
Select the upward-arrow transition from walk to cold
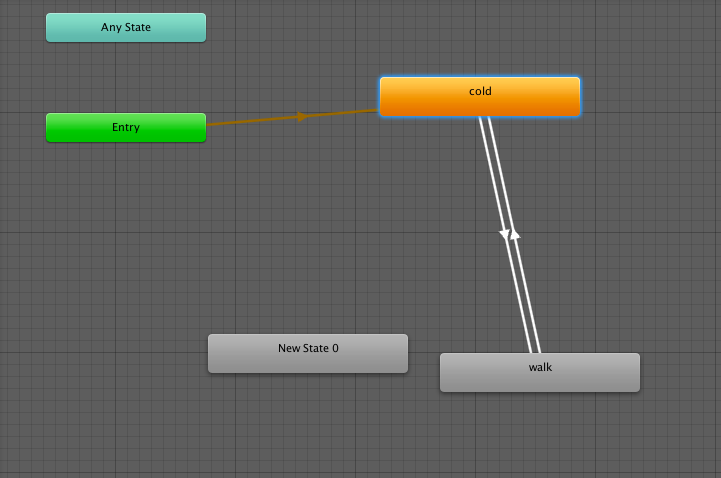pos(515,235)
